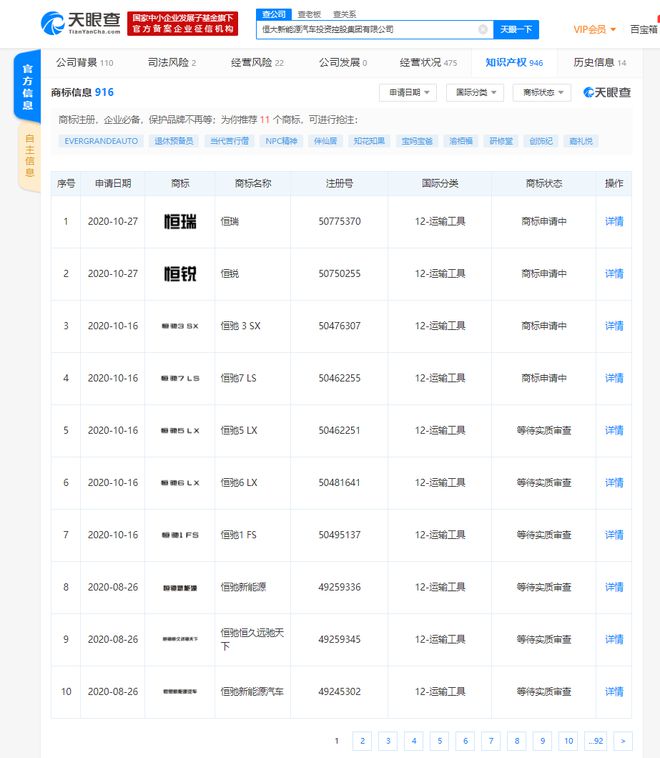Click the 恒驰 3 SX trademark image

point(181,326)
